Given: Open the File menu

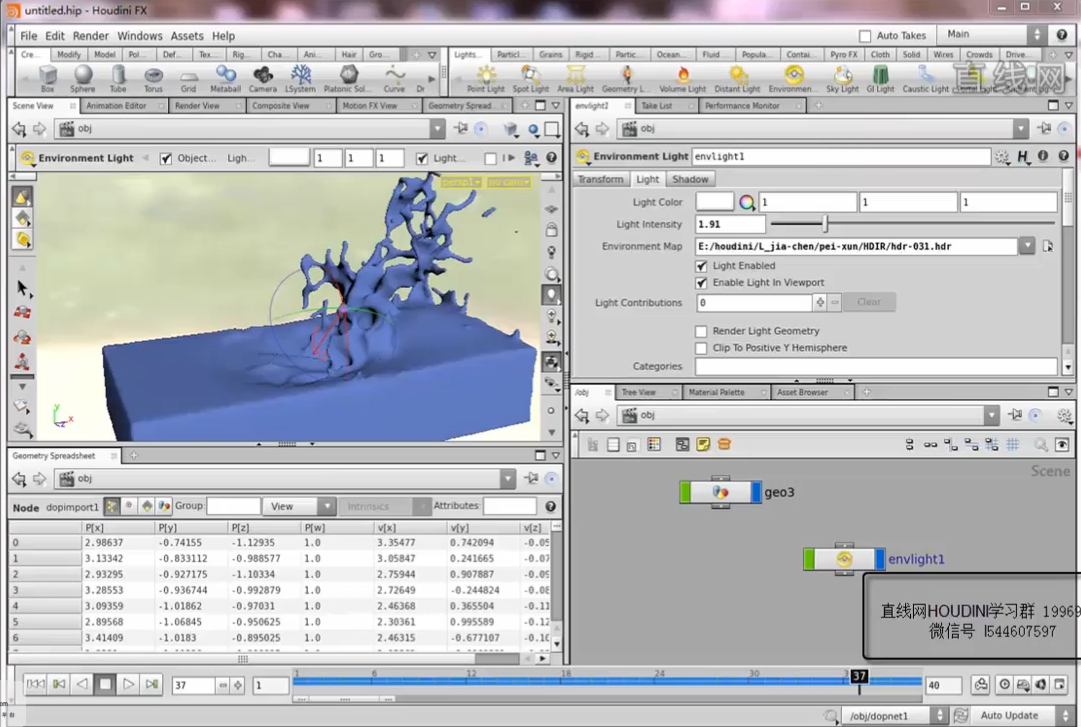Looking at the screenshot, I should [x=29, y=36].
